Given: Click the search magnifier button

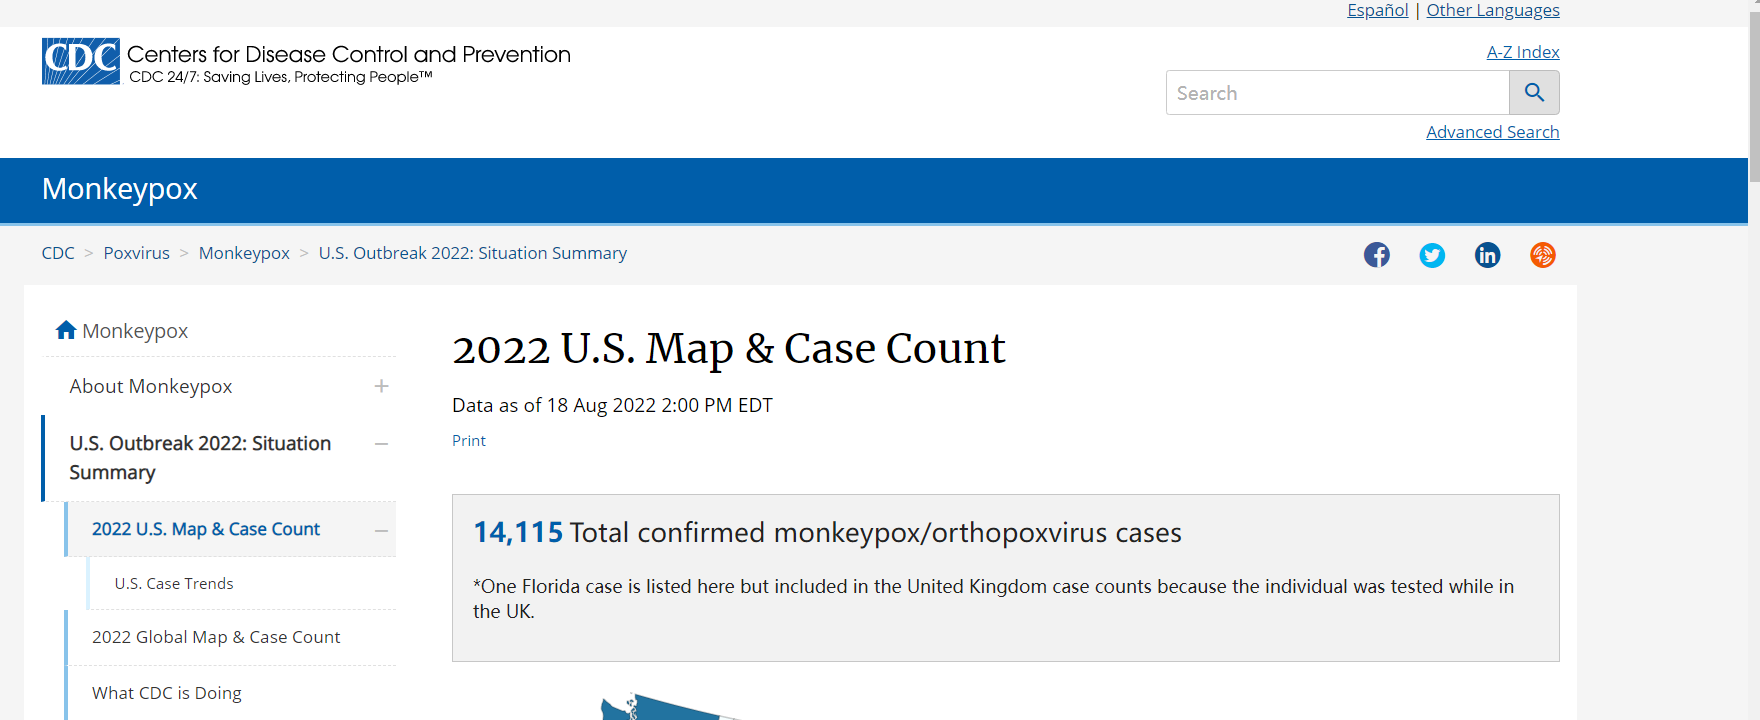Looking at the screenshot, I should click(1534, 93).
